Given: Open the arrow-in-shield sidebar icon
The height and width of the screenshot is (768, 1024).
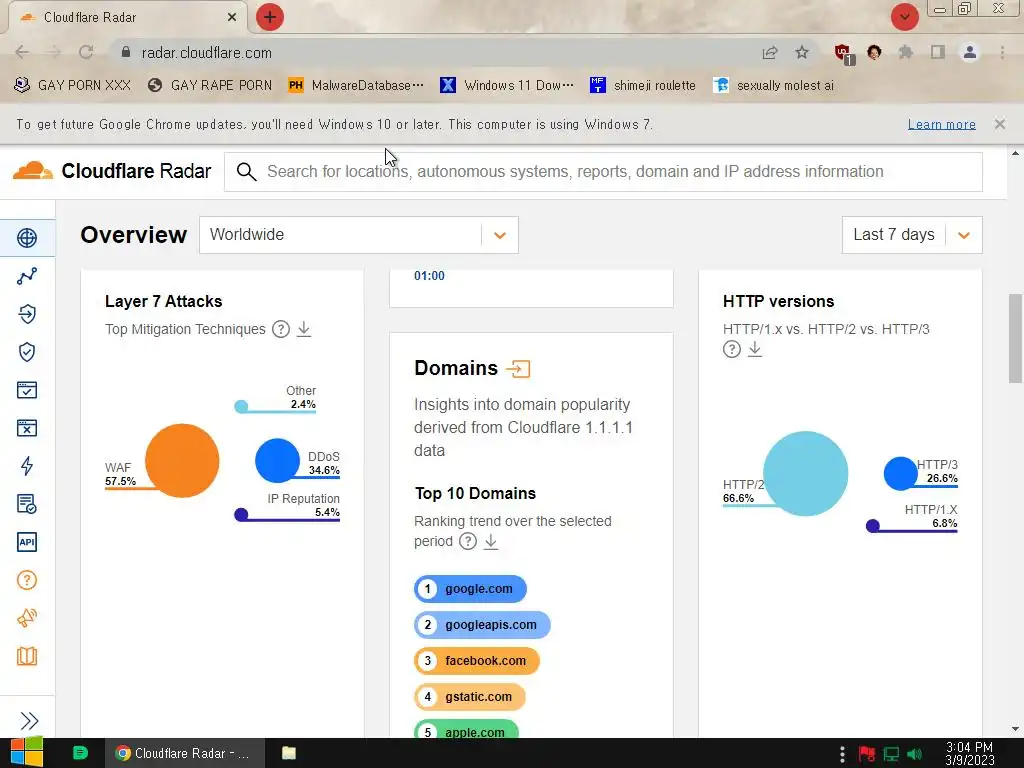Looking at the screenshot, I should pos(27,314).
